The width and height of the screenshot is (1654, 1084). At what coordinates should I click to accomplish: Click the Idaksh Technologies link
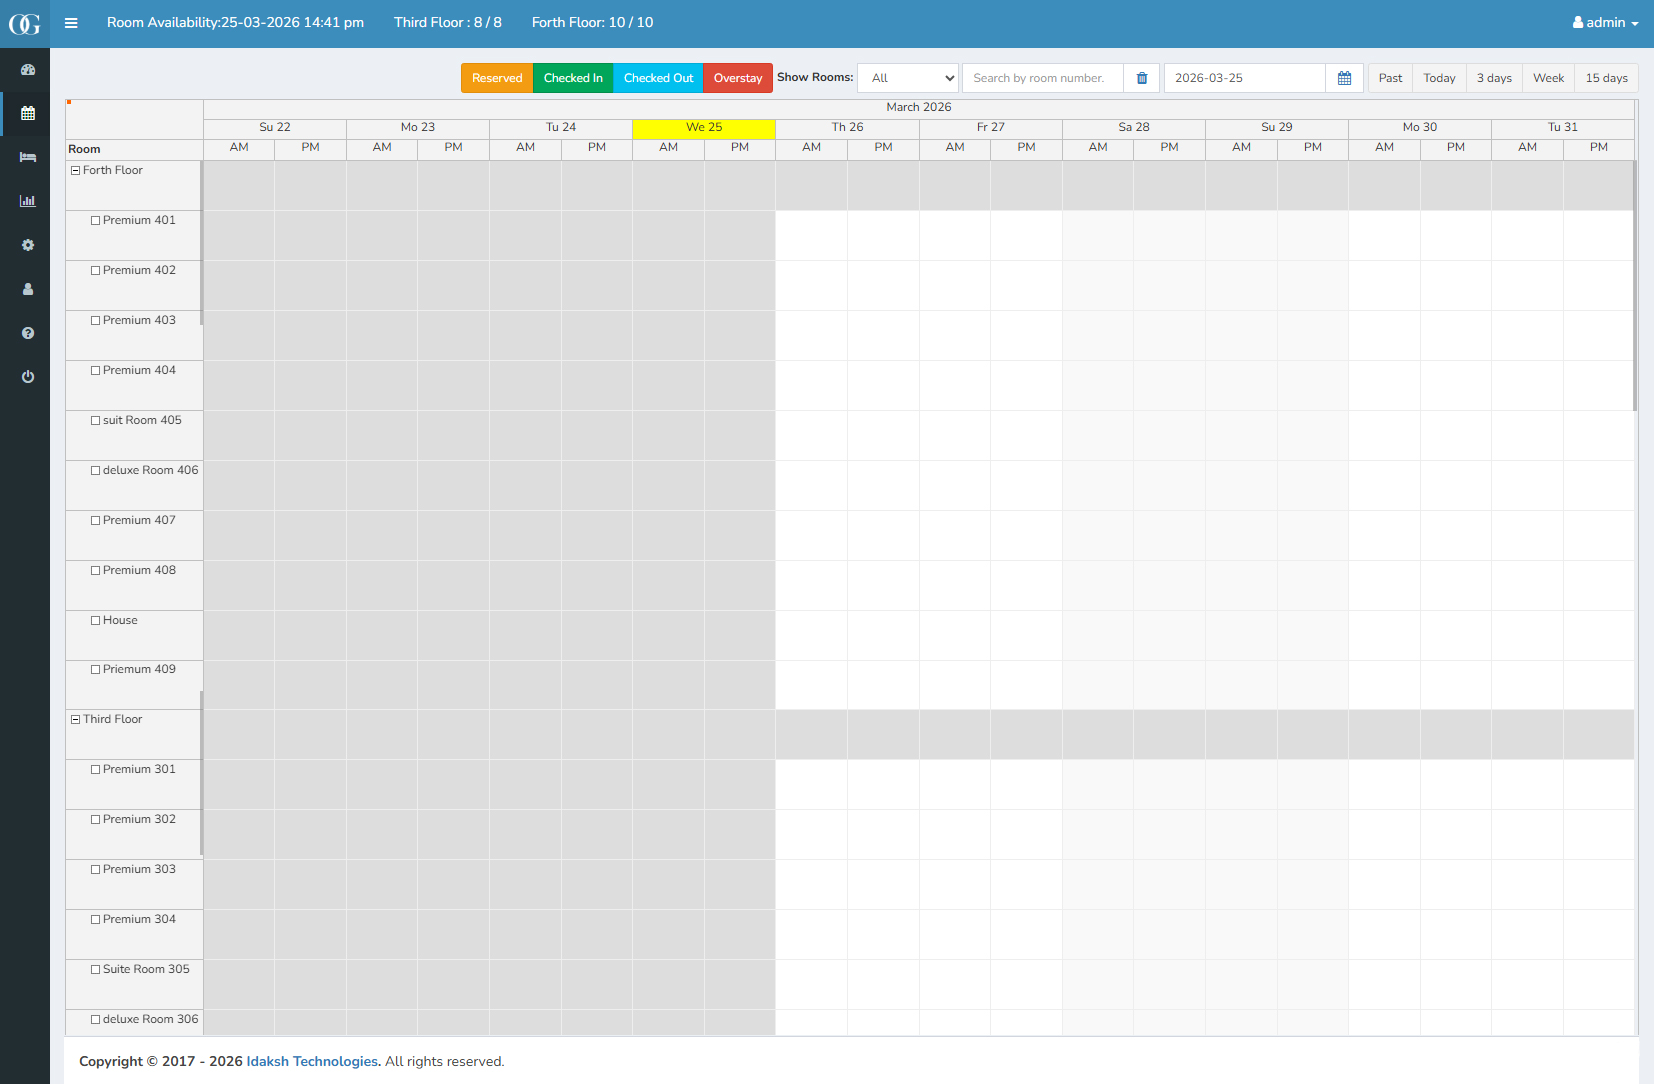click(x=312, y=1062)
